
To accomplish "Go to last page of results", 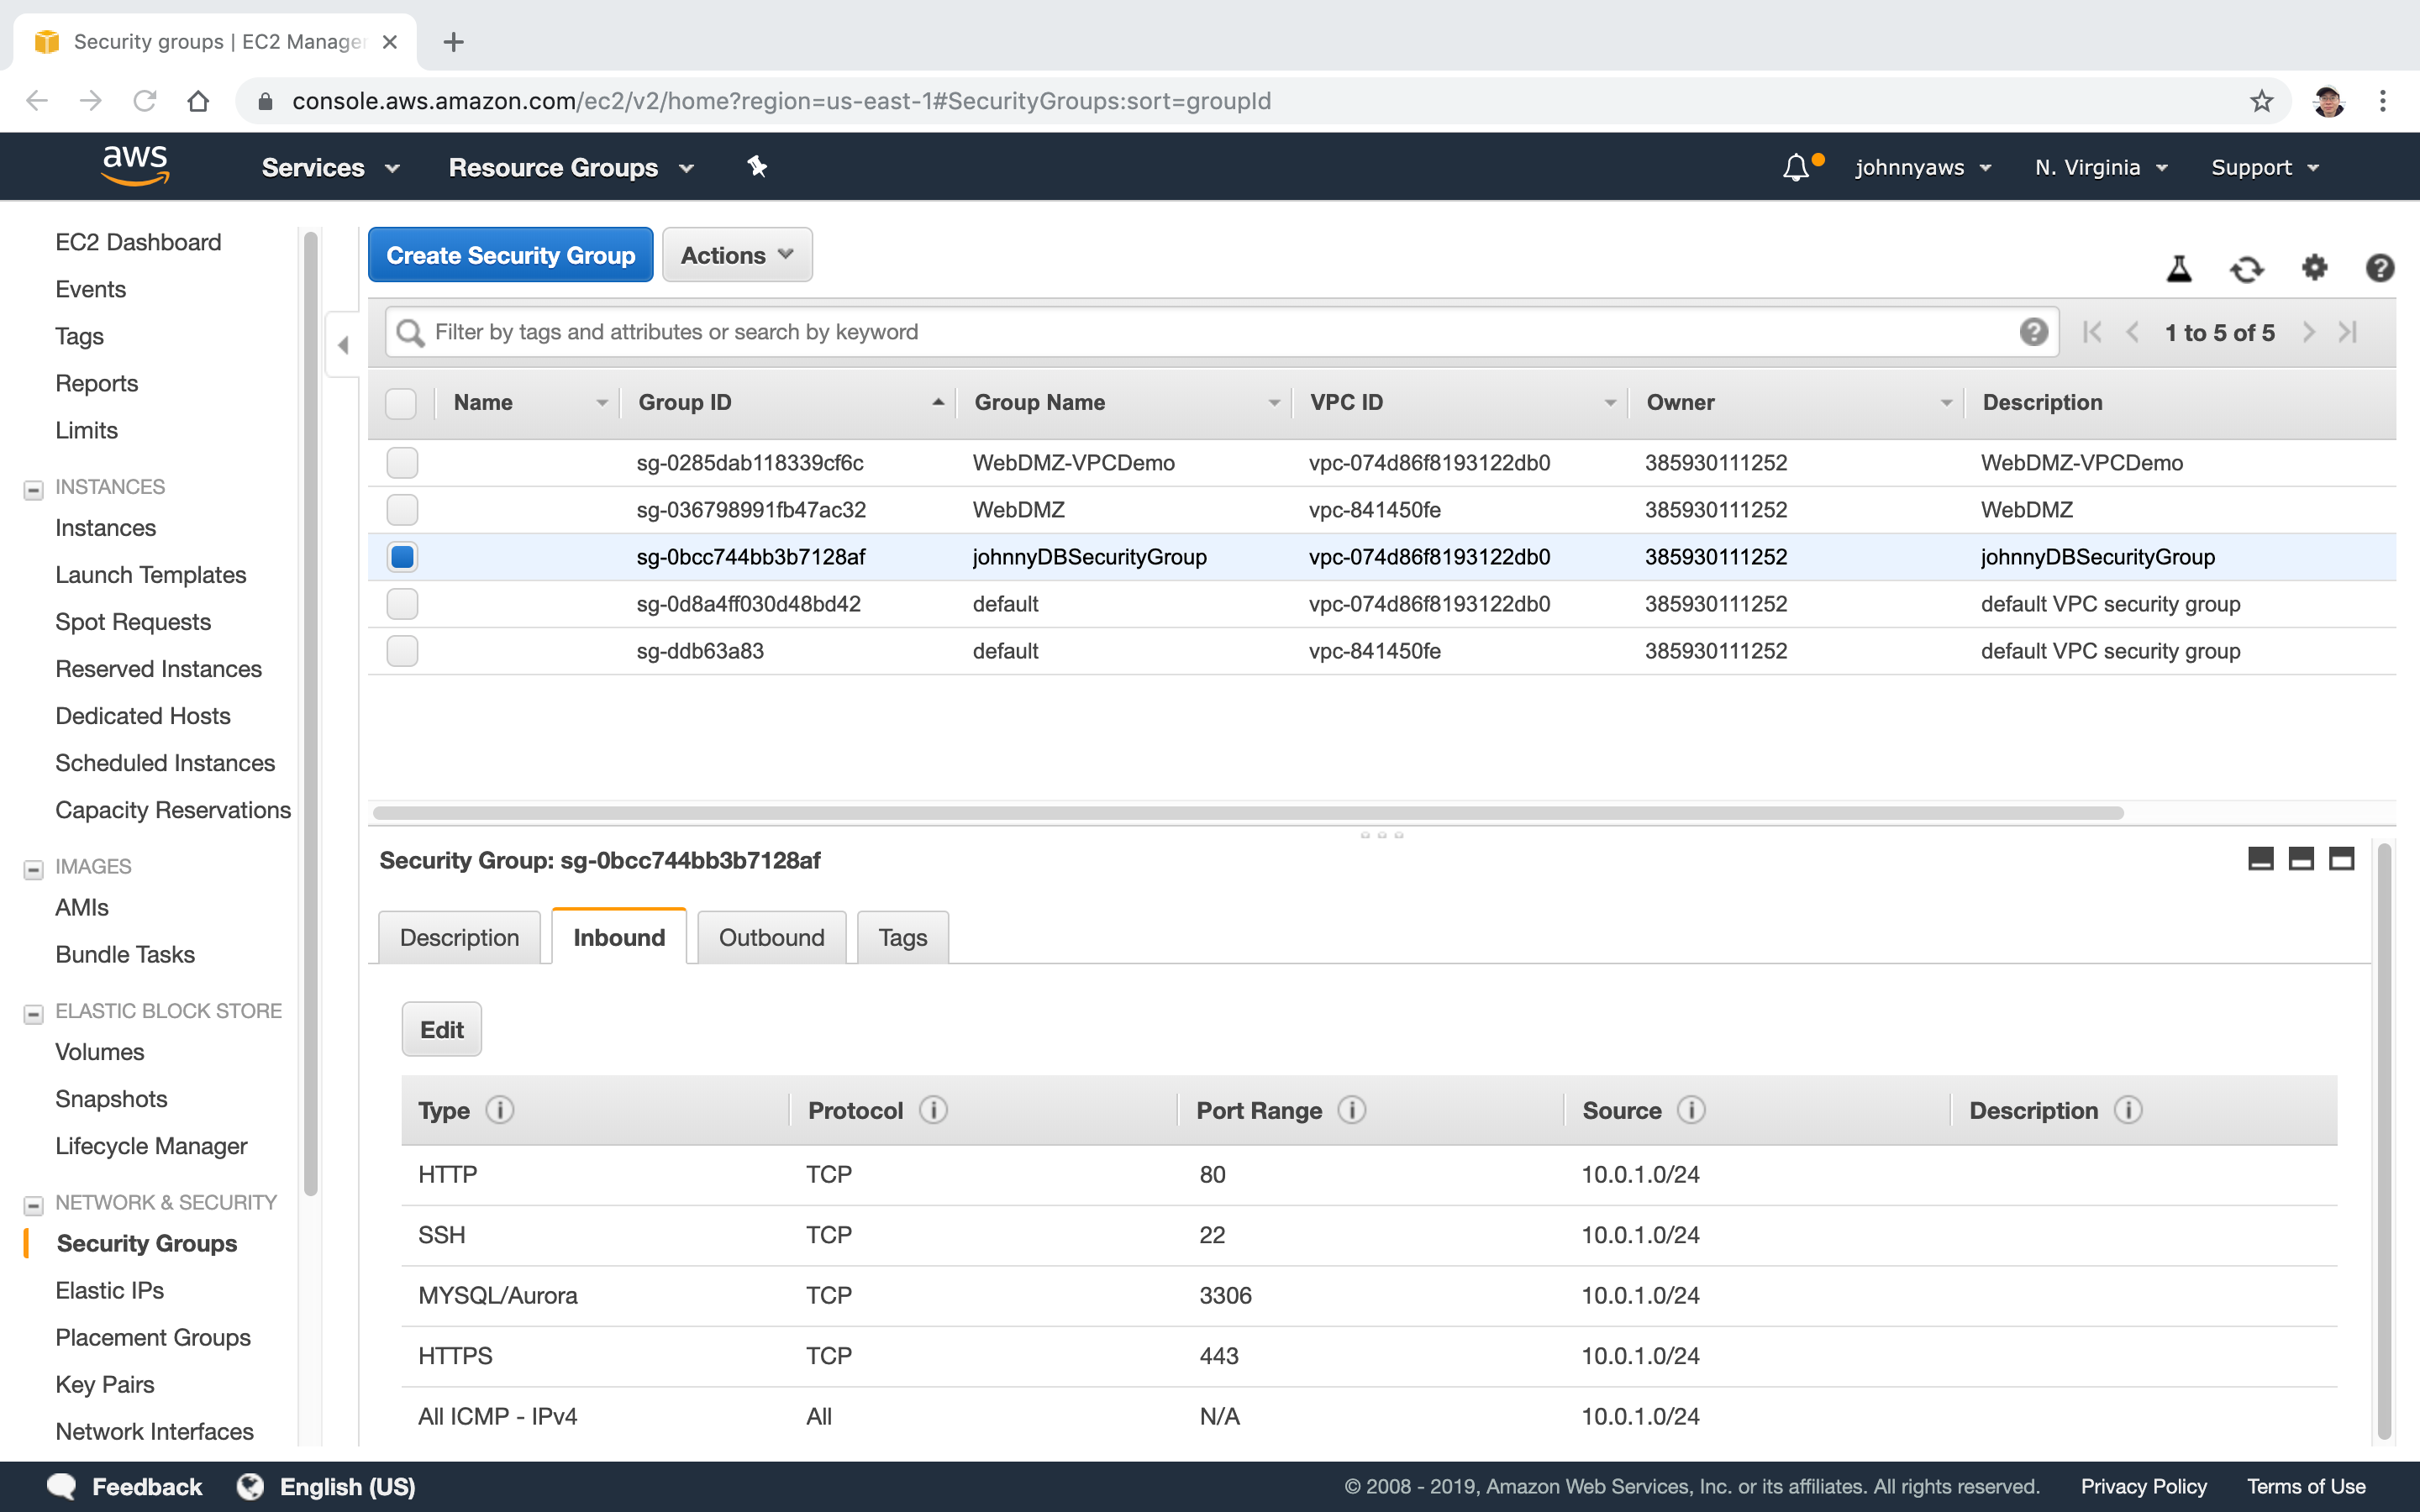I will (2348, 332).
